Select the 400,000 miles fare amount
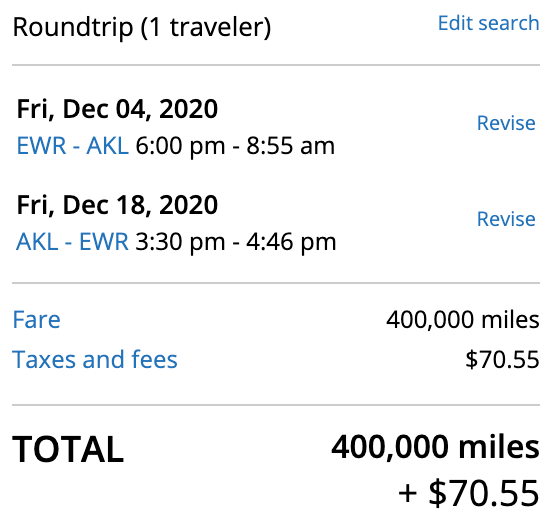 (x=463, y=320)
